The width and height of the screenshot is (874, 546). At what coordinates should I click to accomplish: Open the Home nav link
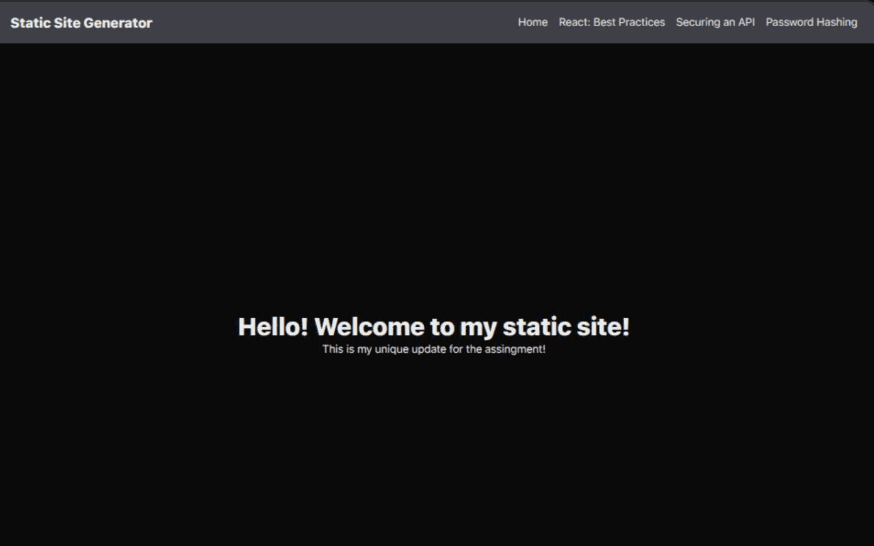(532, 22)
